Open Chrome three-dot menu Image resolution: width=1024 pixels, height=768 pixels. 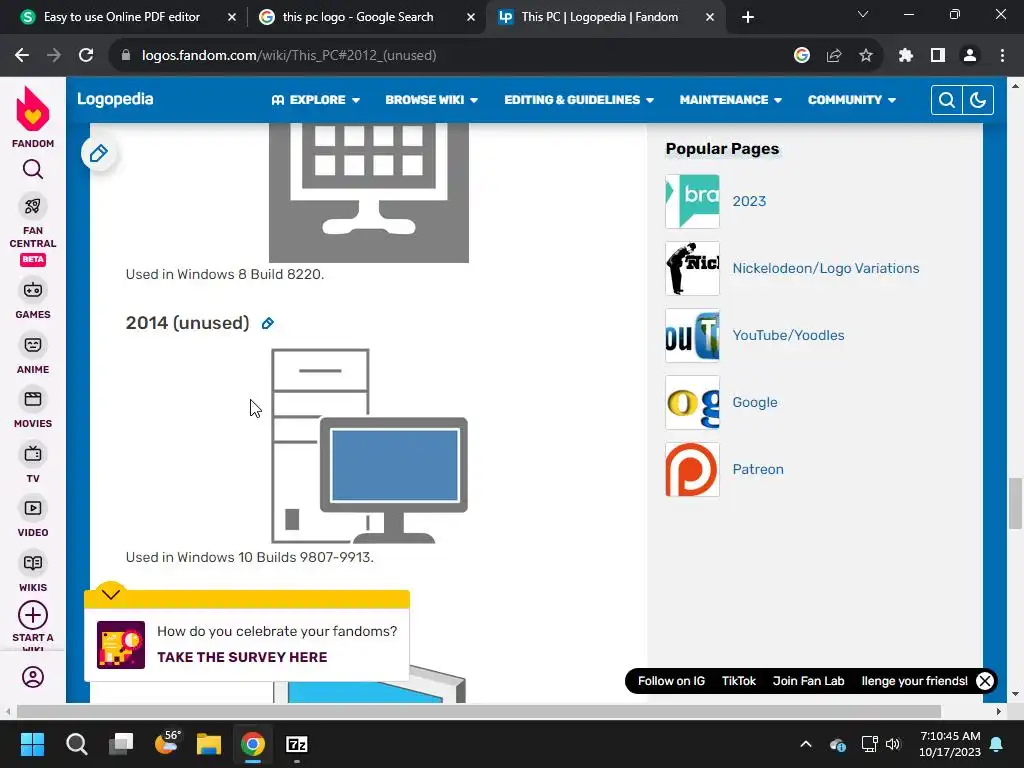[1002, 56]
